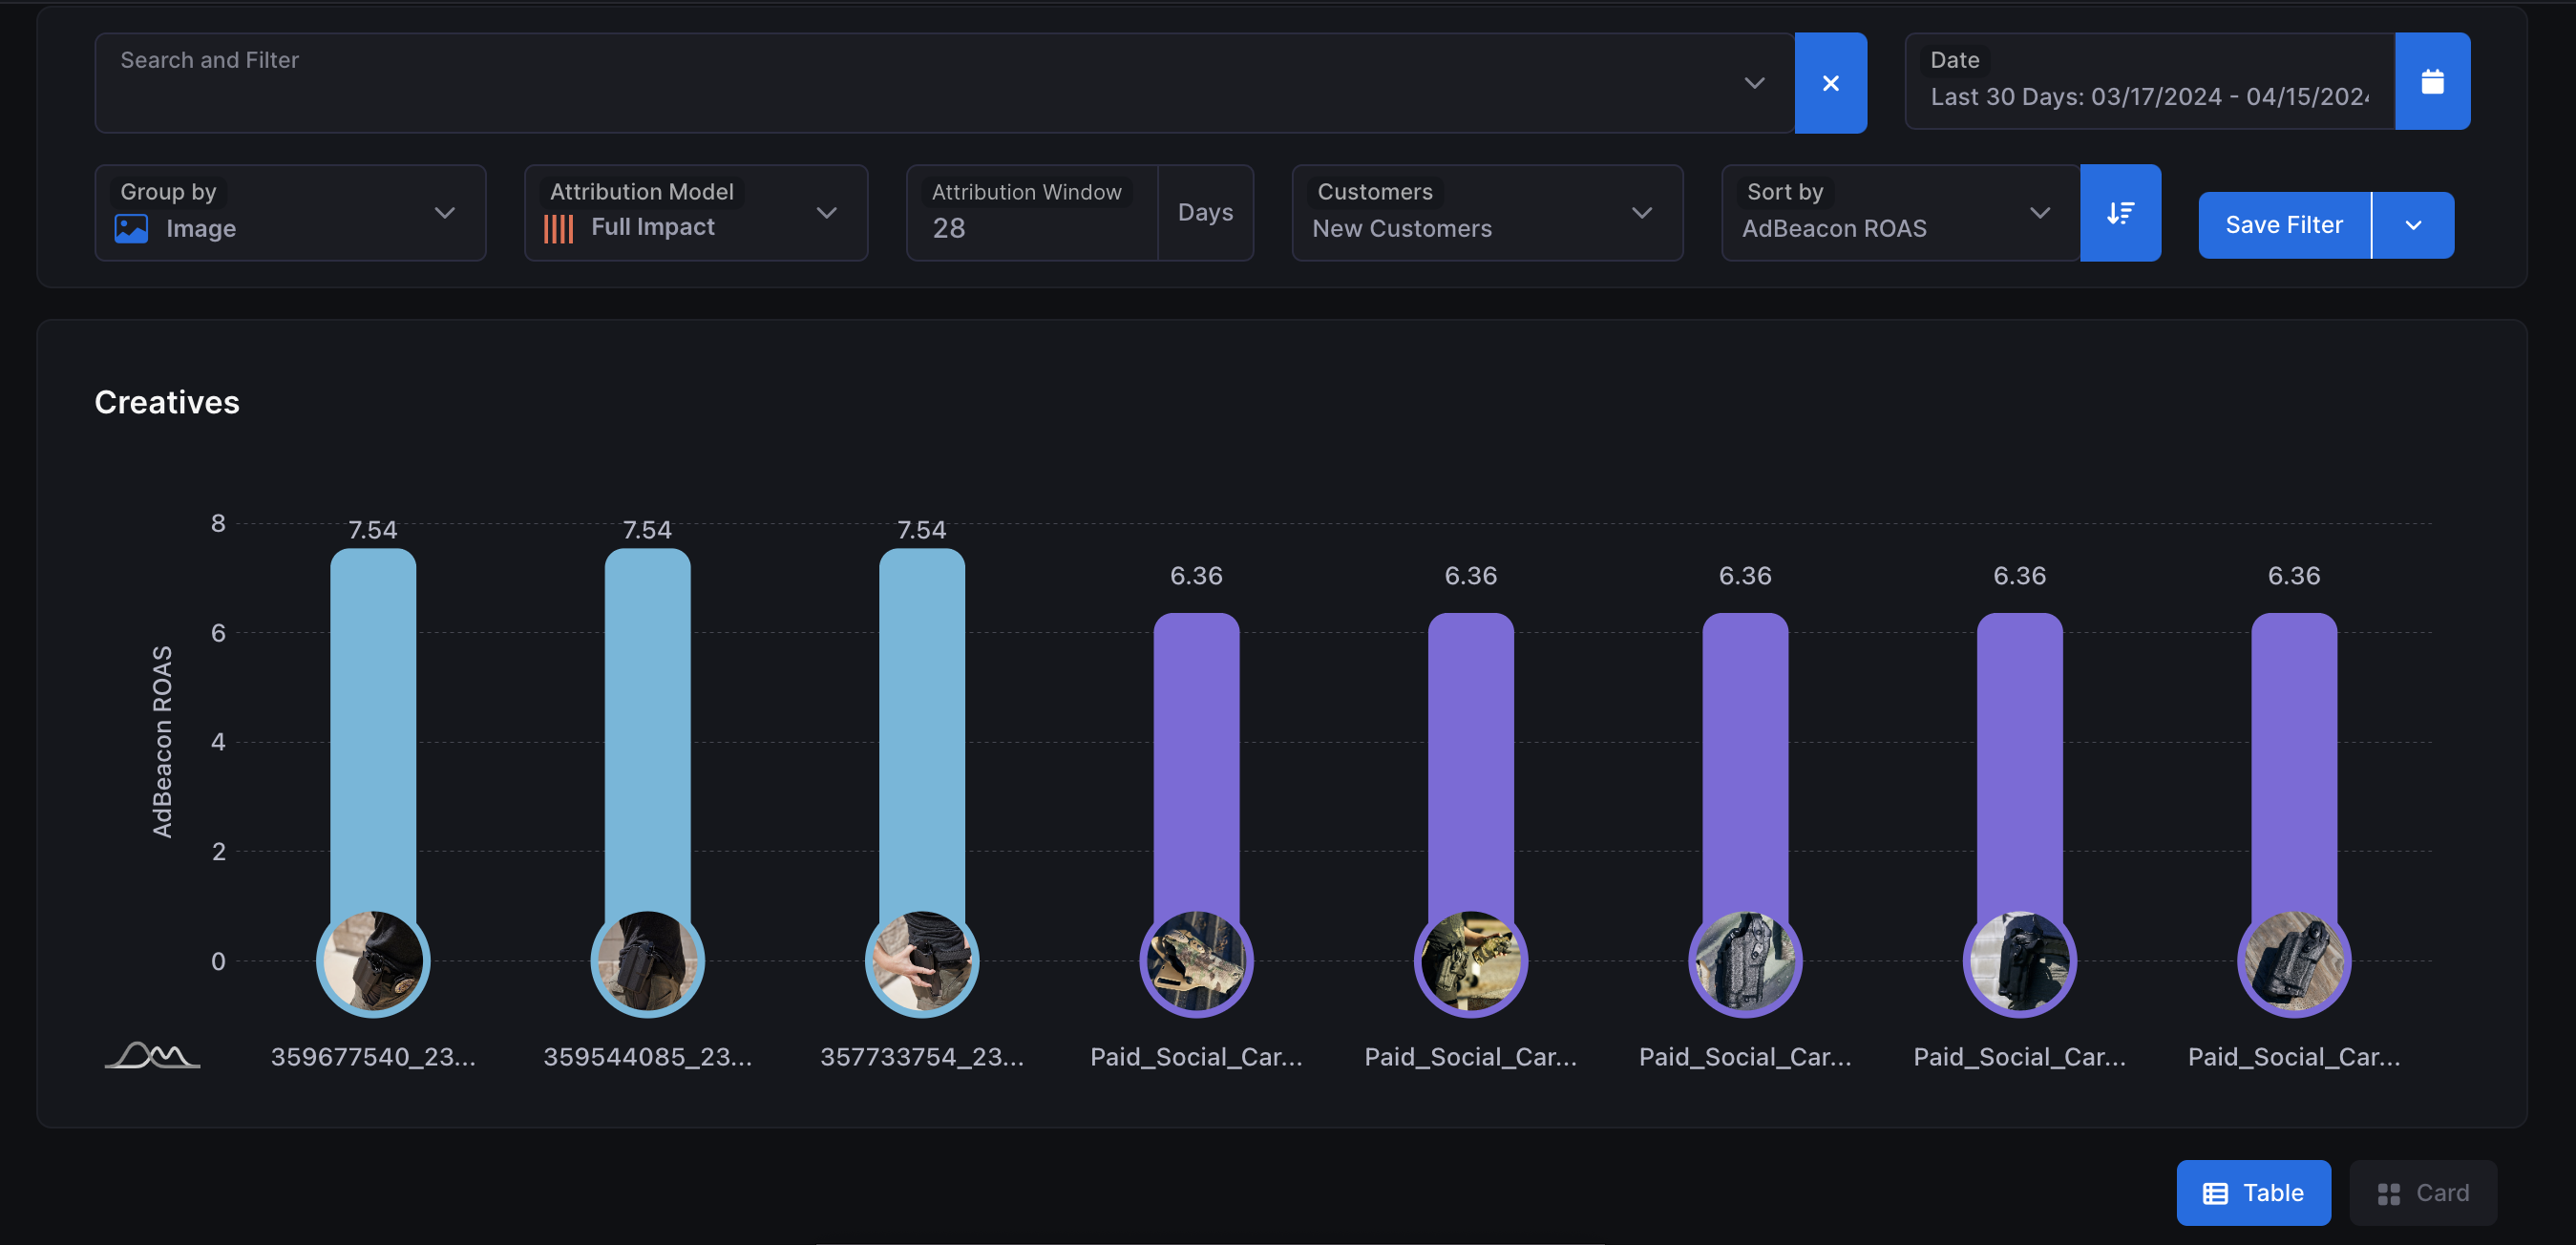This screenshot has width=2576, height=1245.
Task: Expand the Group by dropdown
Action: coord(445,213)
